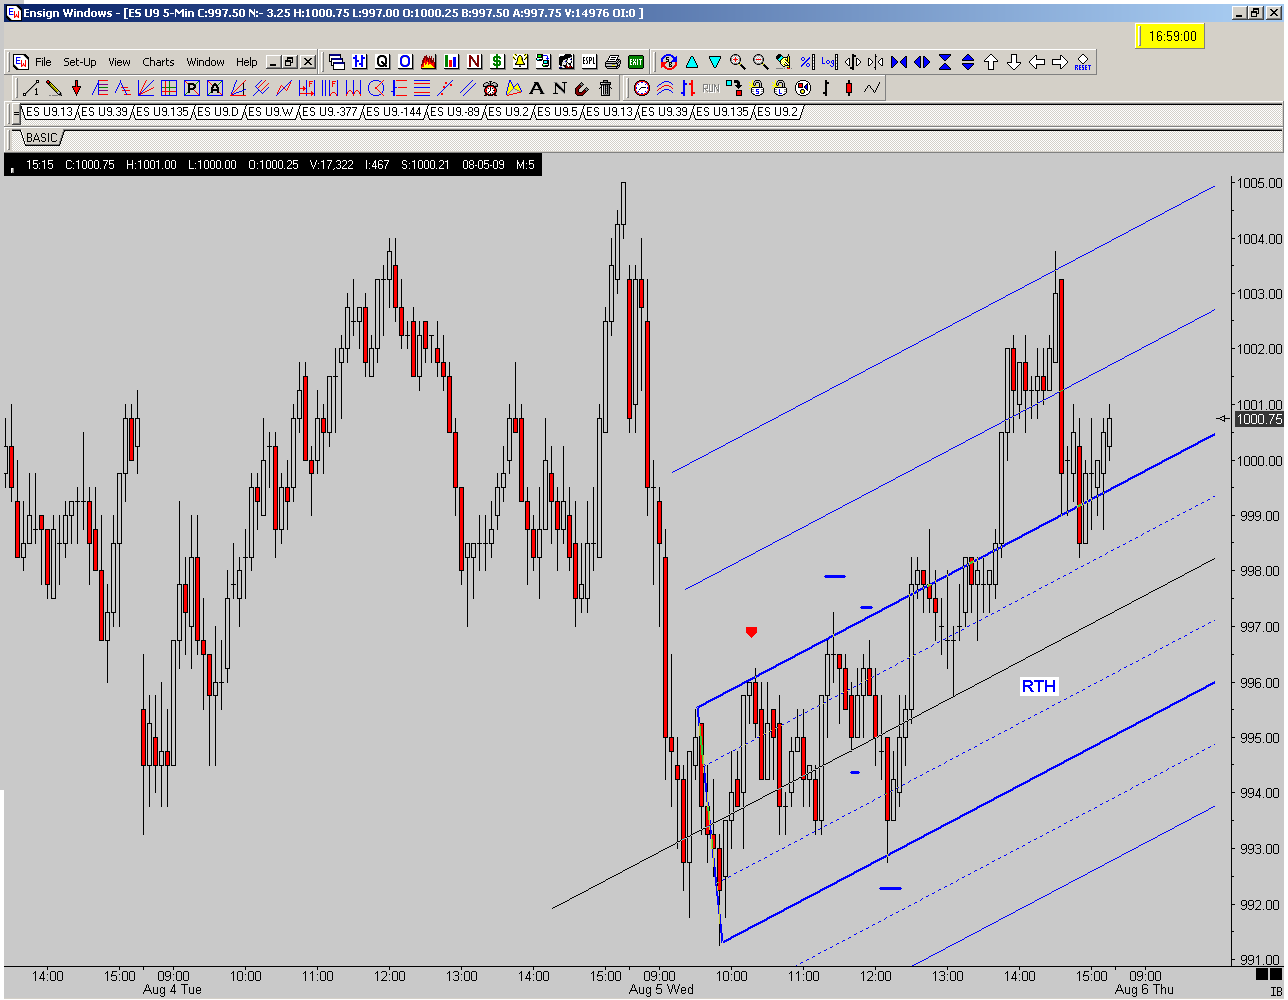Select the trend line drawing tool
1288x1000 pixels.
pos(30,87)
